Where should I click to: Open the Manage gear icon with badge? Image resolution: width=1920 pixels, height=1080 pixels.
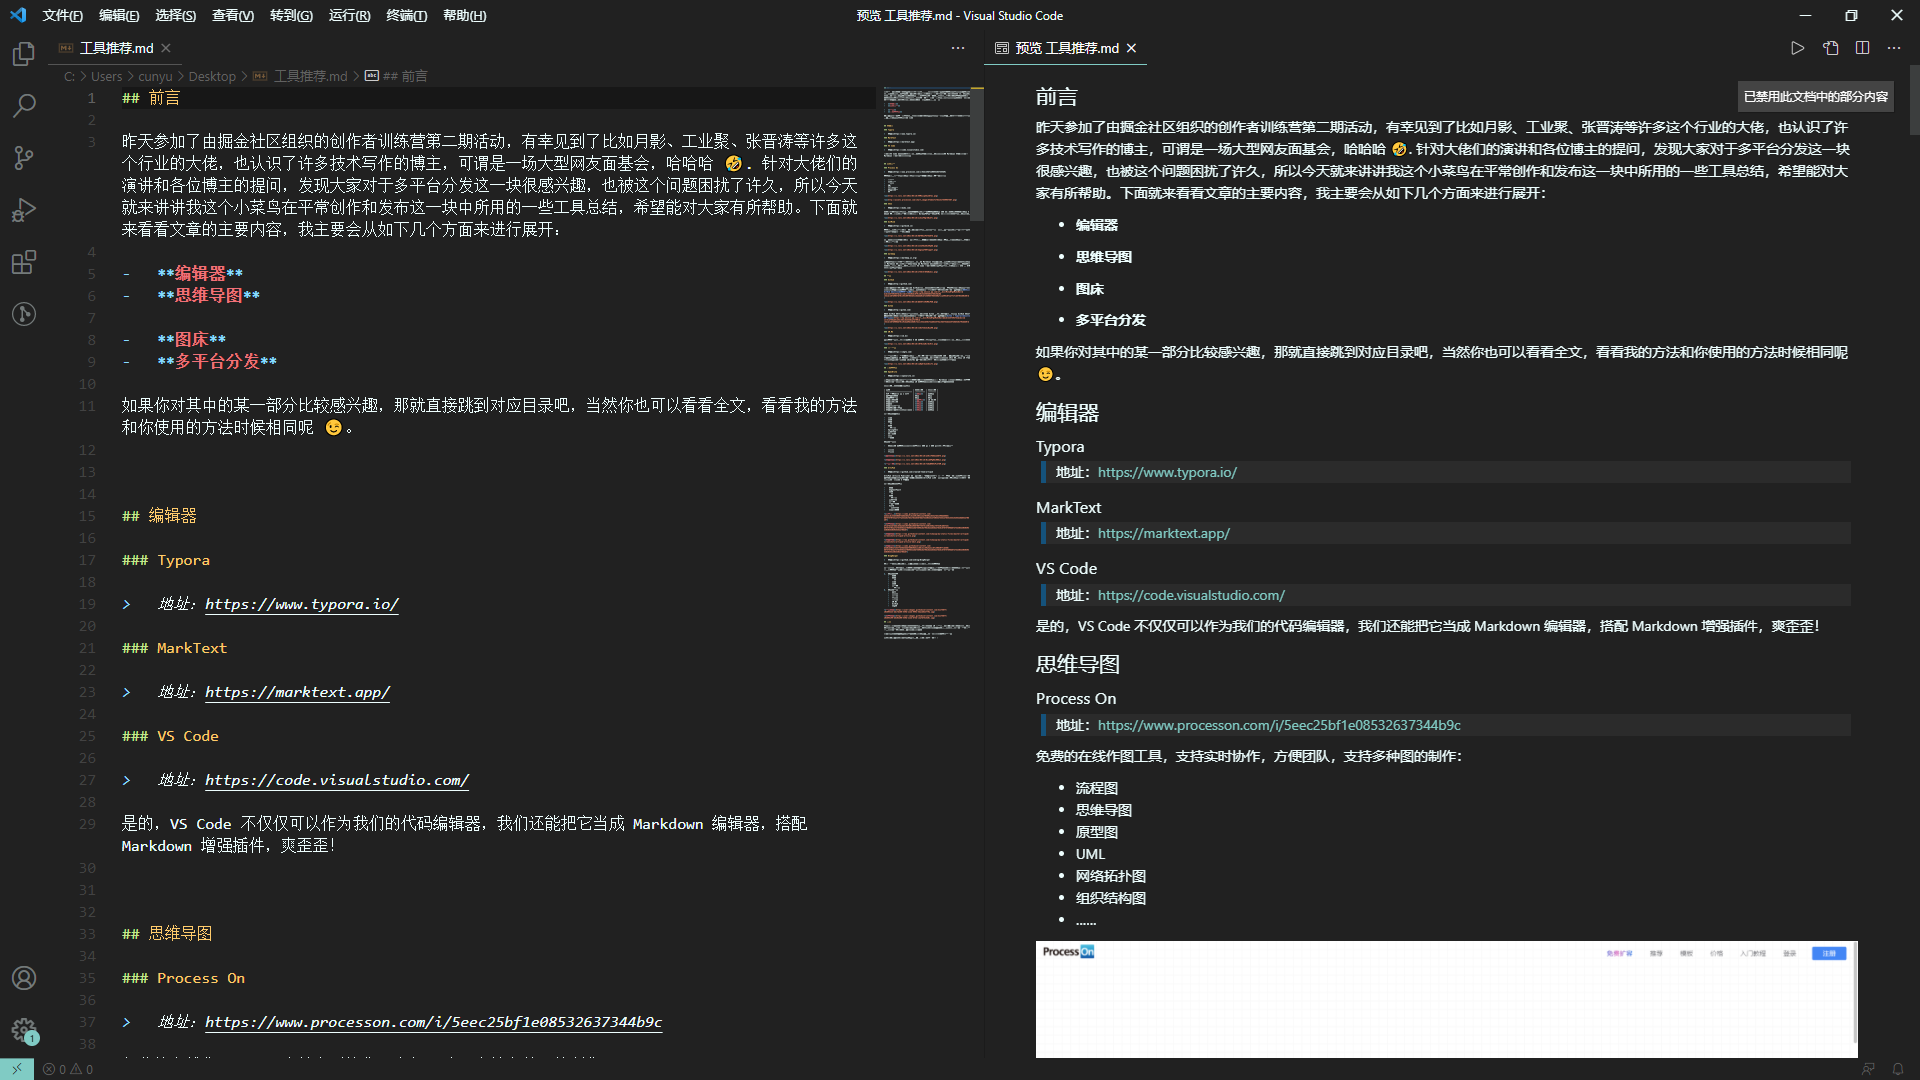click(24, 1030)
